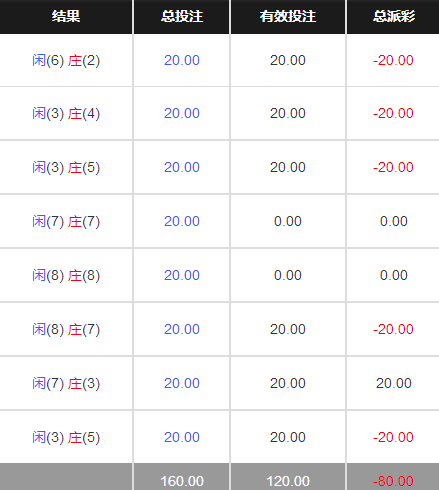Click the 总投注 column header
The width and height of the screenshot is (439, 490).
click(182, 16)
